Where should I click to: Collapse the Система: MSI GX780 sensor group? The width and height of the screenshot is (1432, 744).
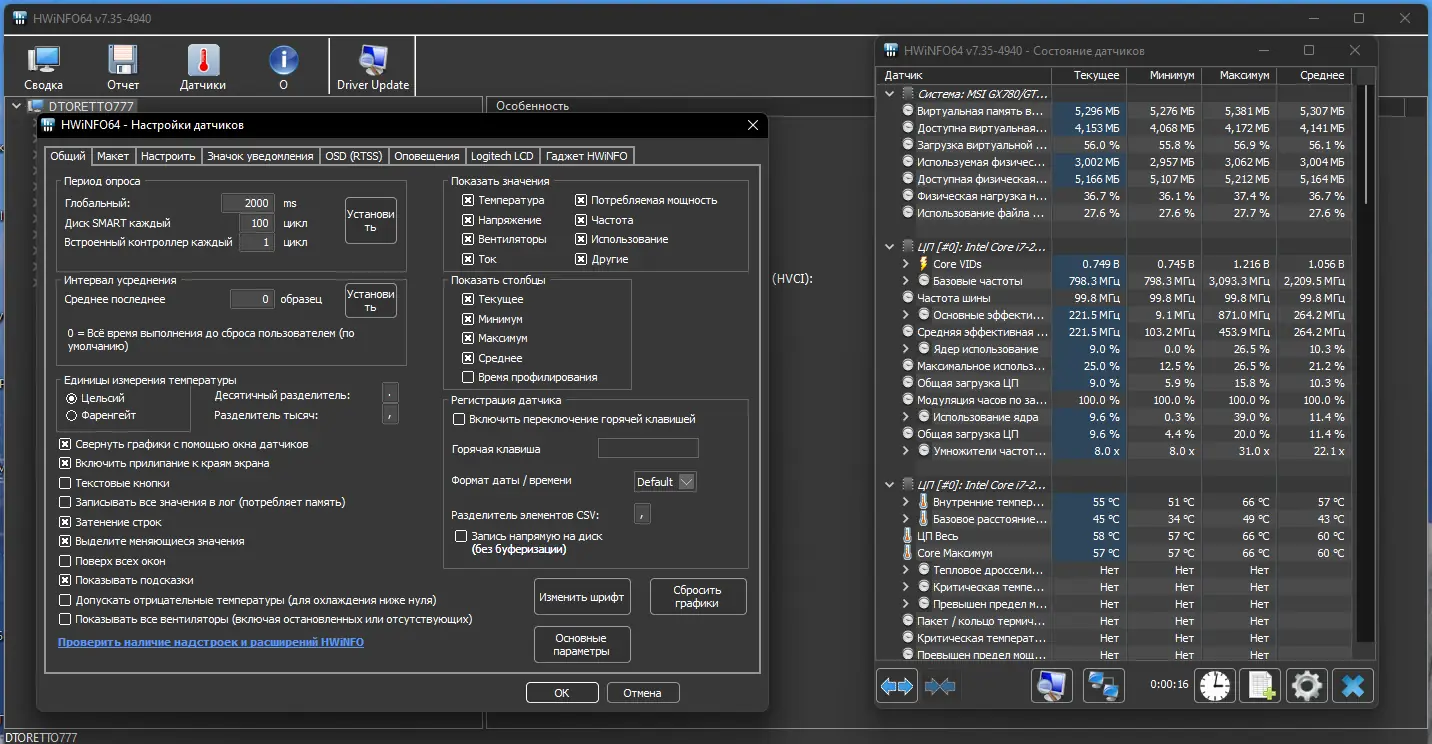(x=890, y=94)
